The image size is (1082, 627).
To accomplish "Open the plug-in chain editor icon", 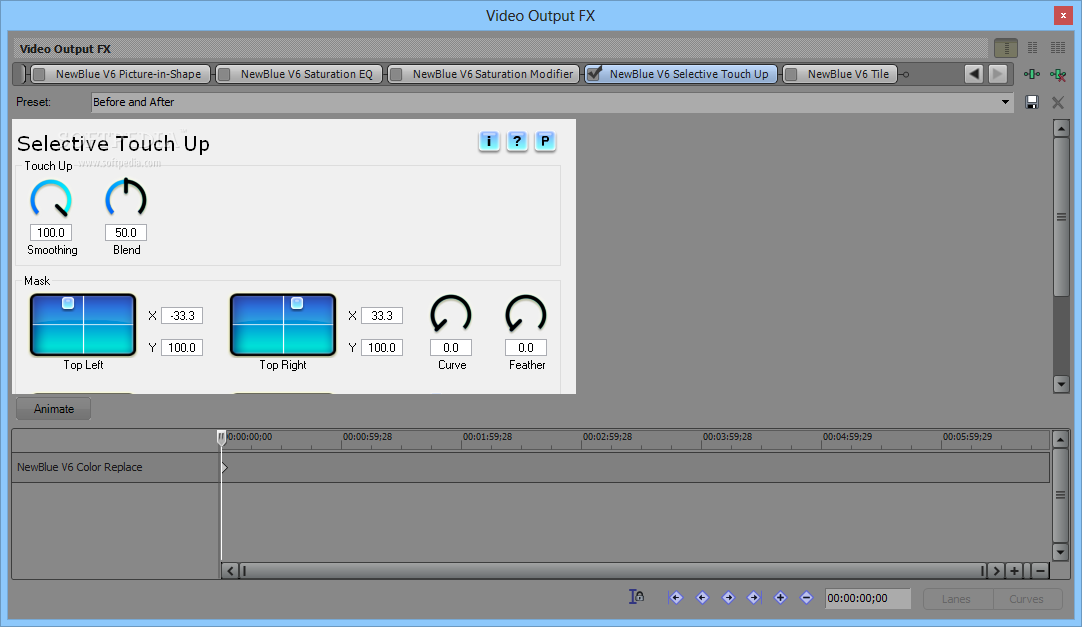I will pyautogui.click(x=1032, y=74).
